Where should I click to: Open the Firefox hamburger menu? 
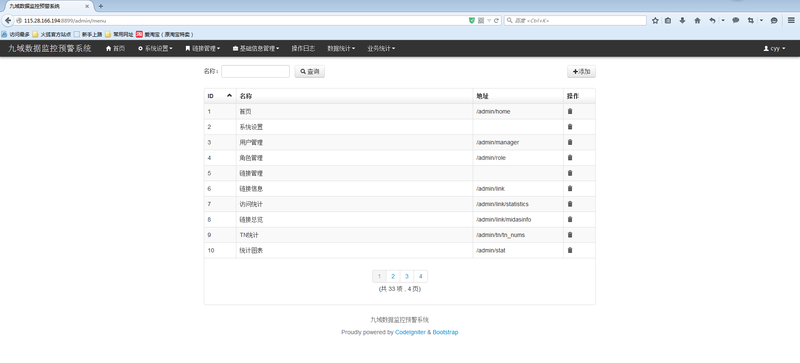(791, 20)
